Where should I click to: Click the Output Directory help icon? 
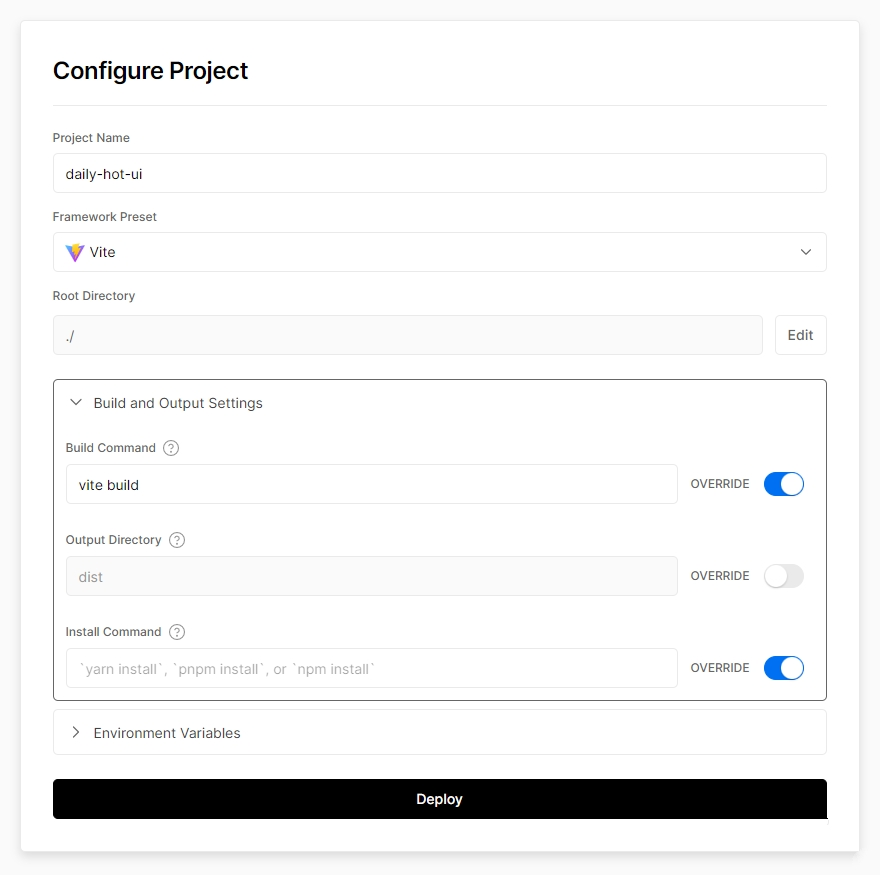(x=177, y=540)
